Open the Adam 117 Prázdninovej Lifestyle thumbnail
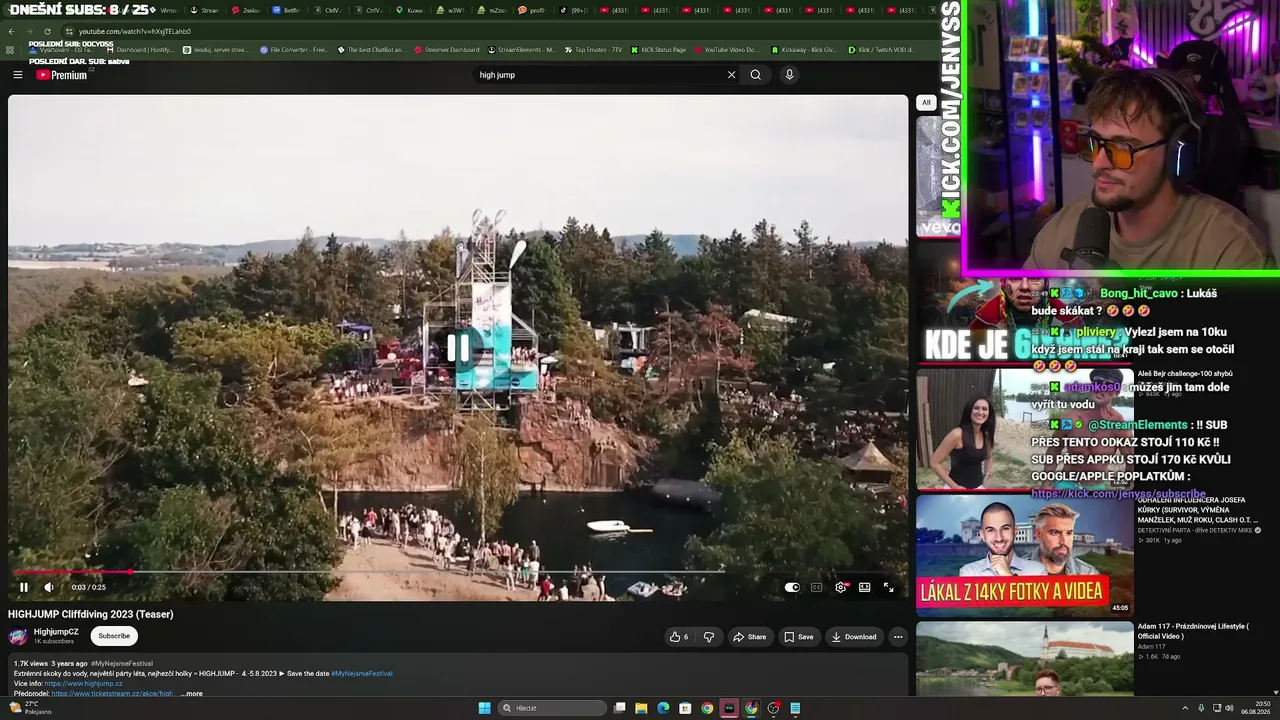1280x720 pixels. pyautogui.click(x=1025, y=658)
